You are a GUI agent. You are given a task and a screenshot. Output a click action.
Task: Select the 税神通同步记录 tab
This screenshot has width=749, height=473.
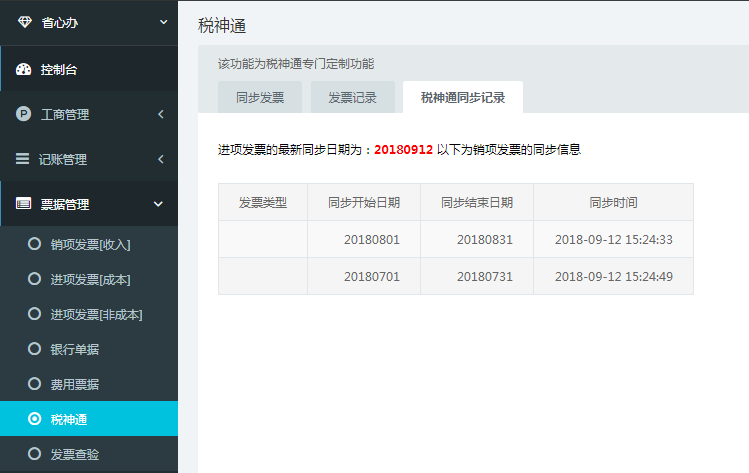pyautogui.click(x=463, y=97)
